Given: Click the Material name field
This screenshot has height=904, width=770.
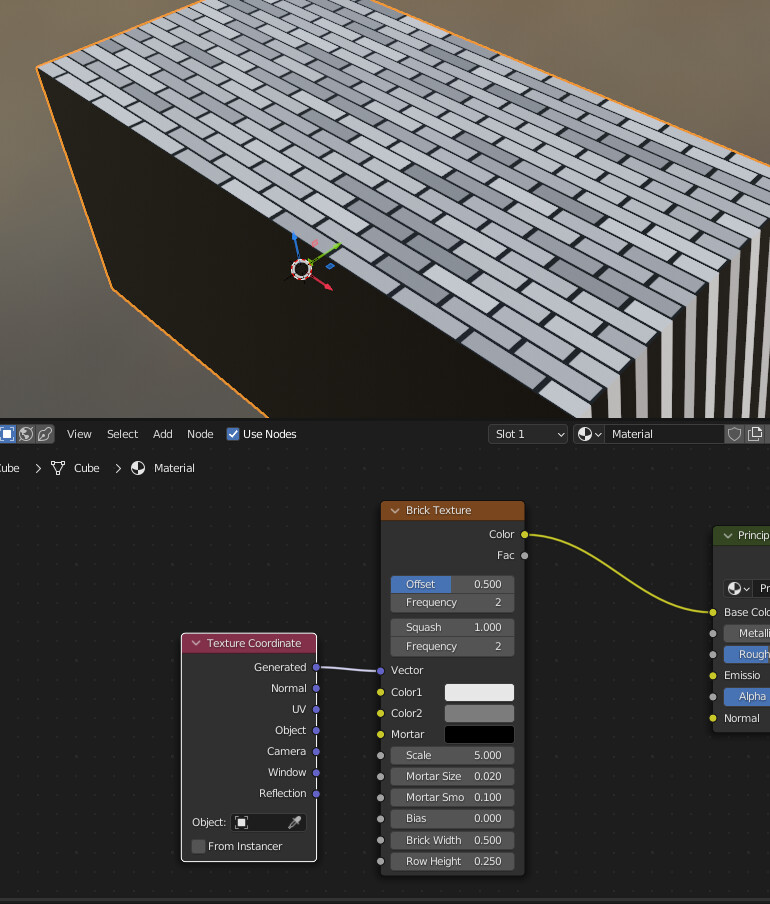Looking at the screenshot, I should pos(664,434).
